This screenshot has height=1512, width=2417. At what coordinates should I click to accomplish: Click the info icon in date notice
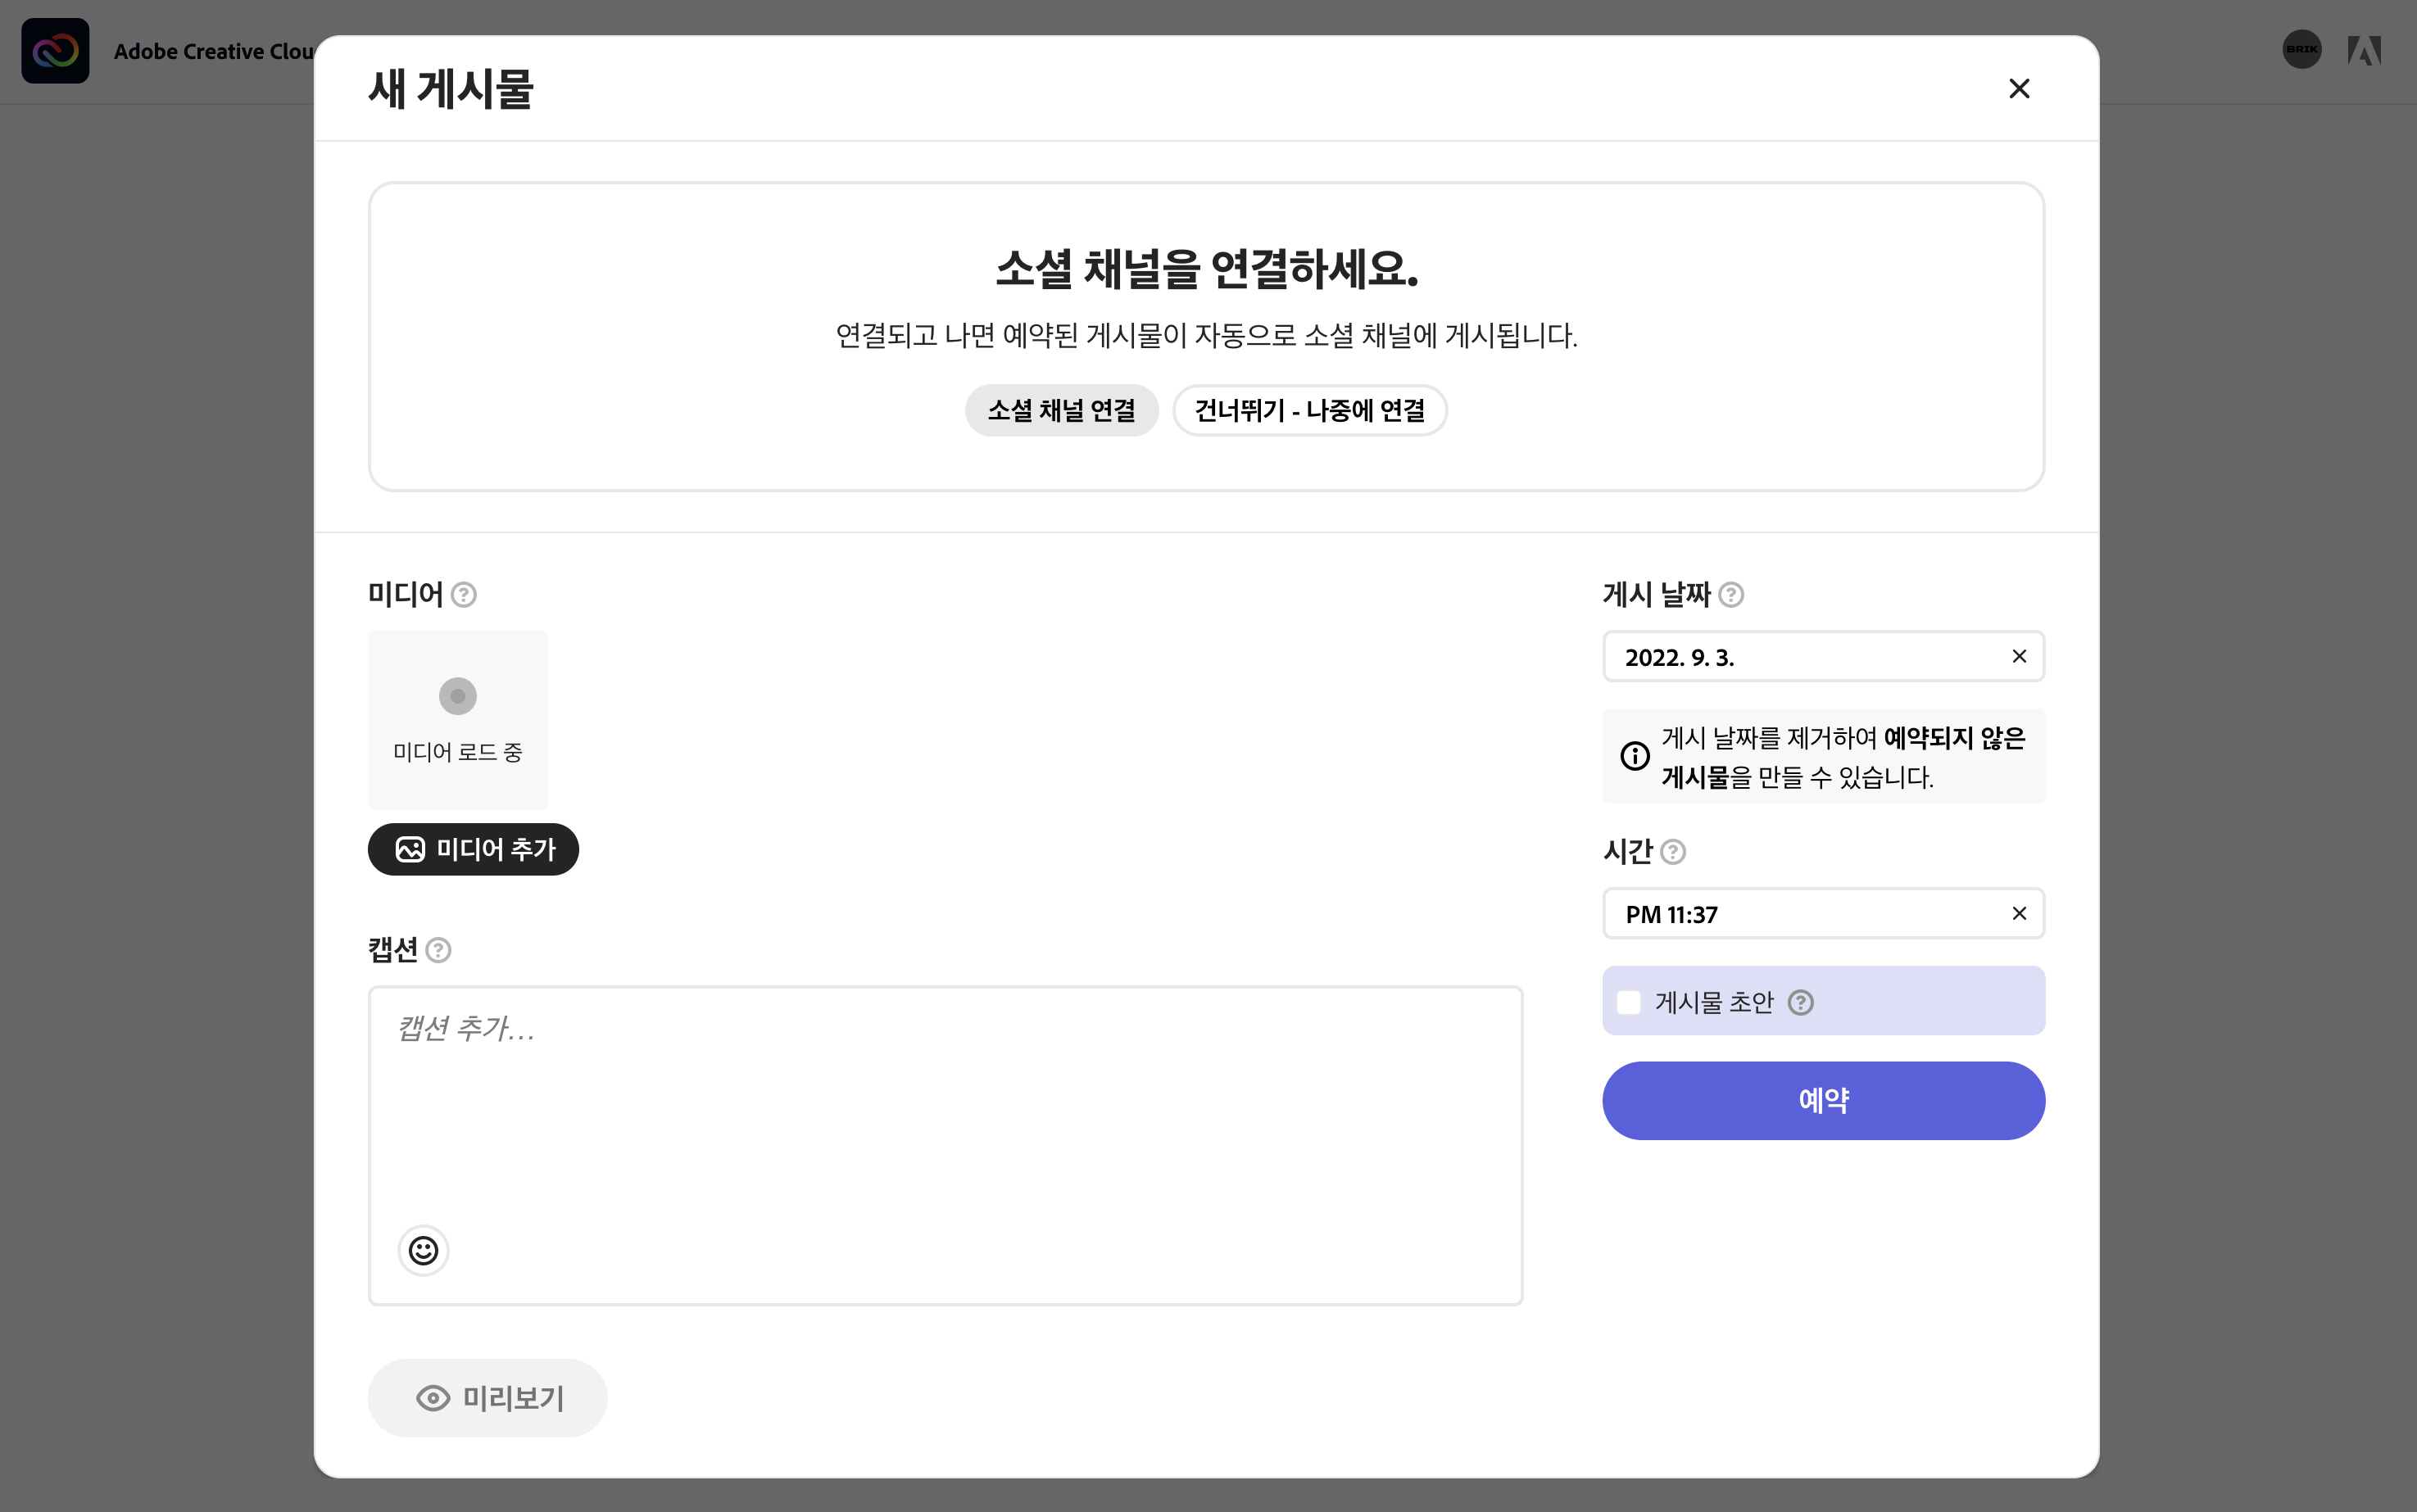point(1635,756)
